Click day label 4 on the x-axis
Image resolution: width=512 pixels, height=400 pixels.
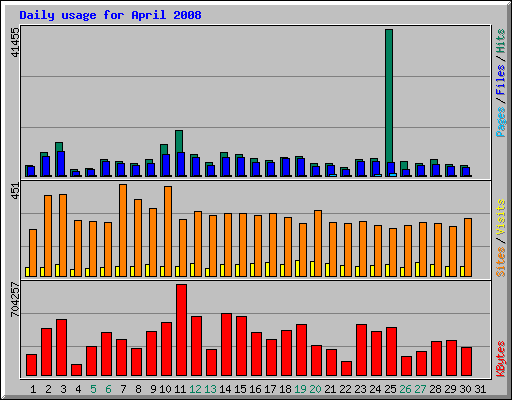click(78, 389)
